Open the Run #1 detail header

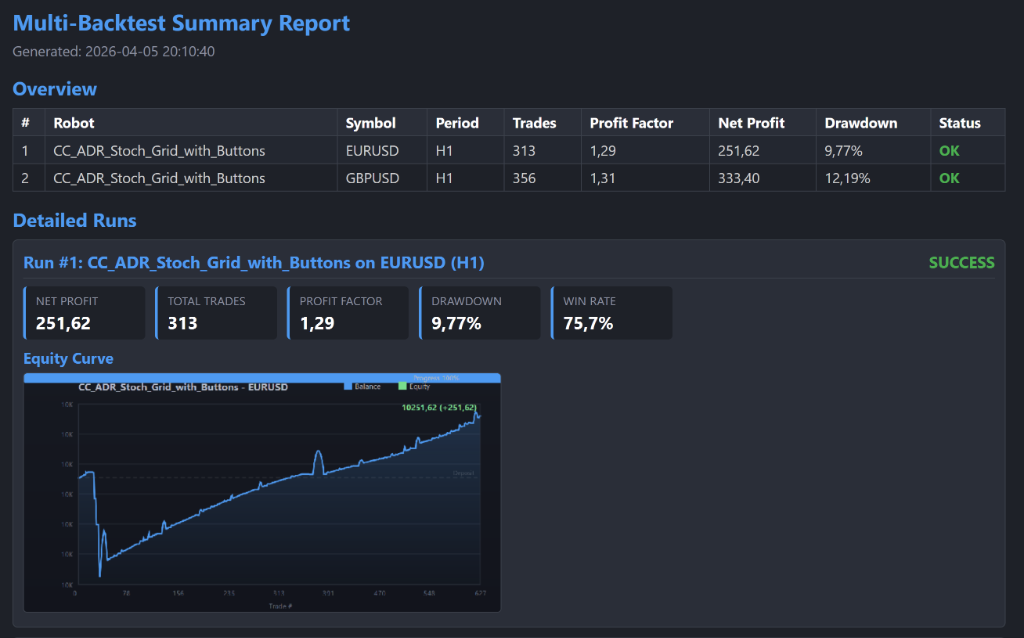[251, 262]
